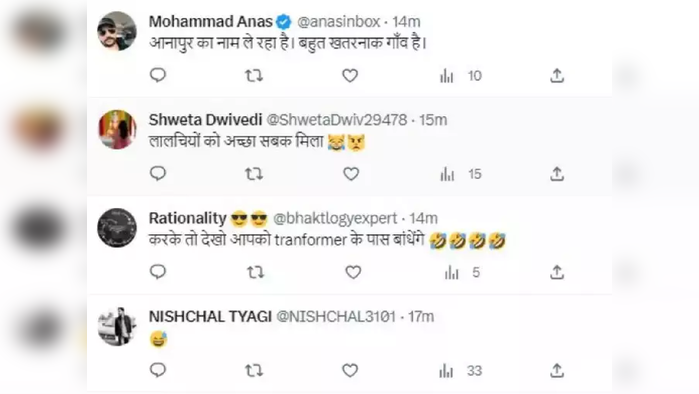This screenshot has height=394, width=699.
Task: Retweet Shweta Dwivedi's tweet
Action: [x=254, y=174]
